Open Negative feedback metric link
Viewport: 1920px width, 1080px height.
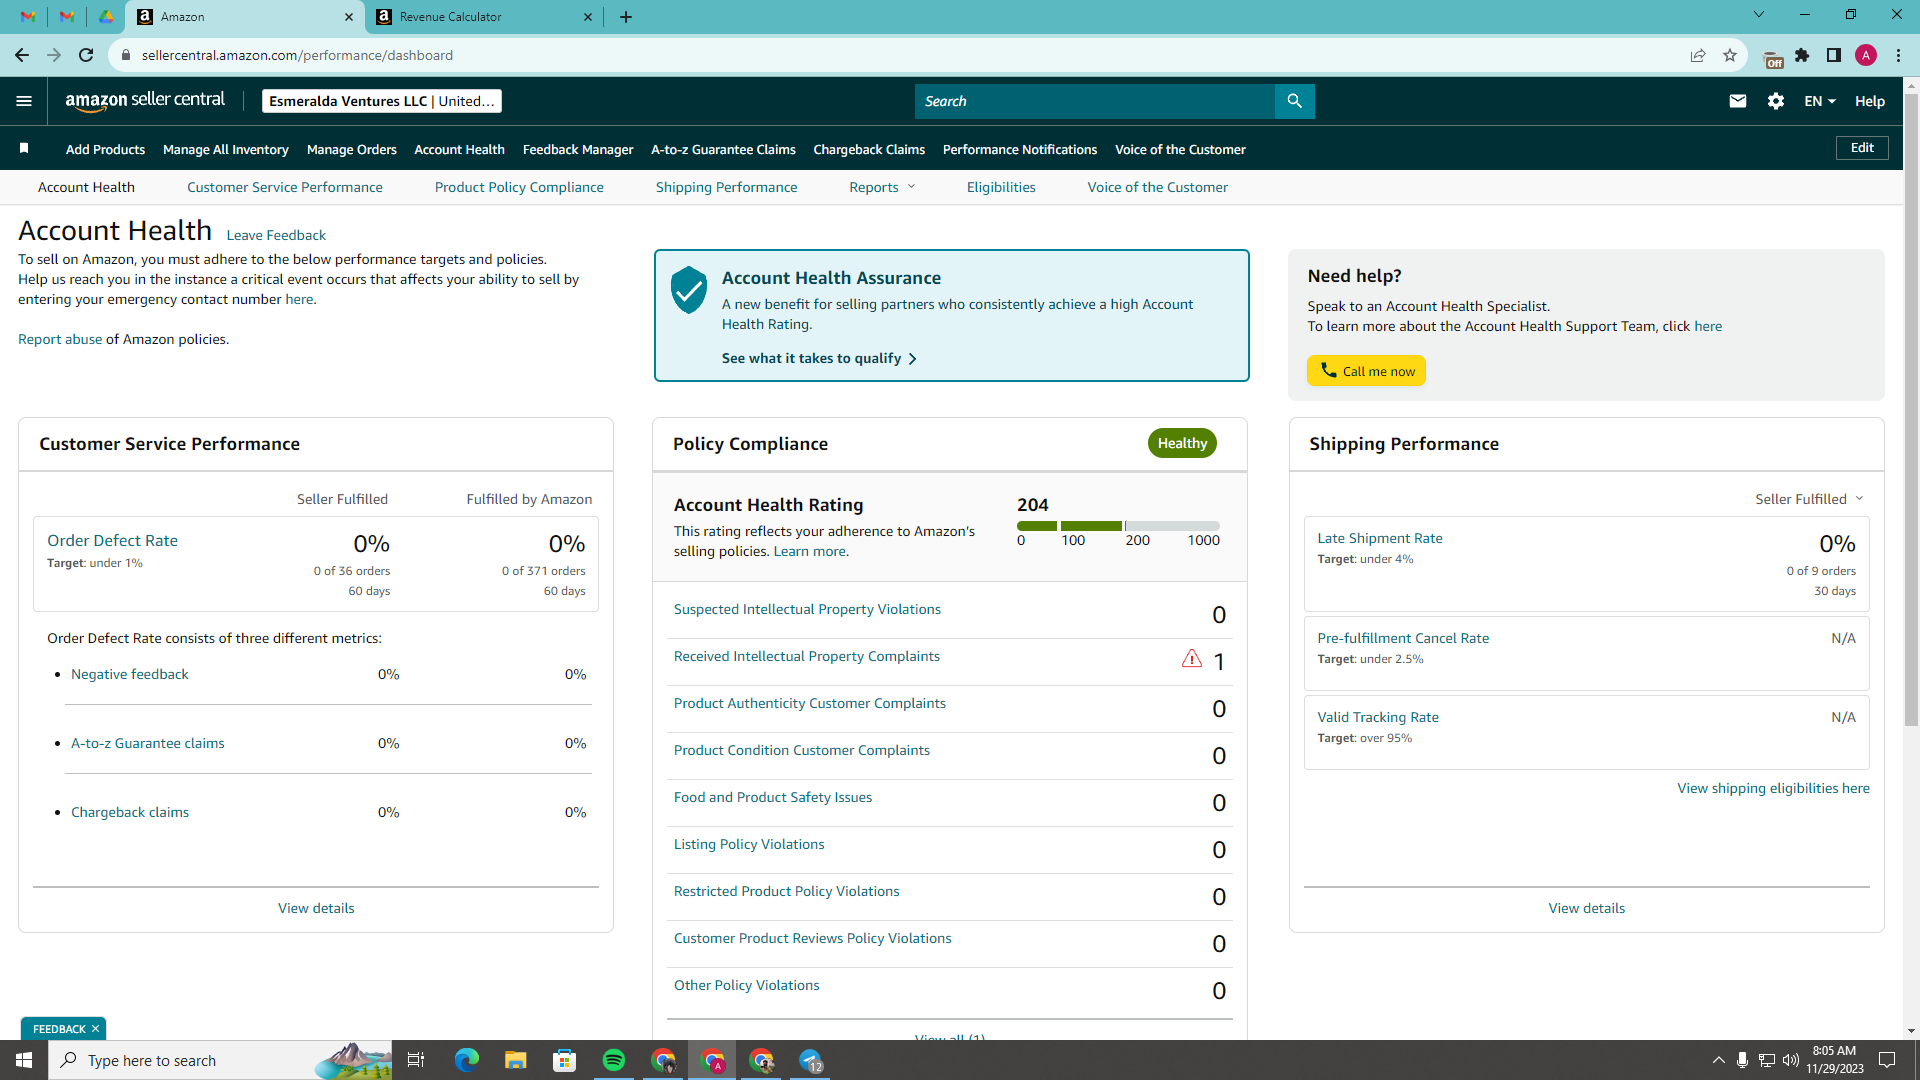click(x=130, y=674)
